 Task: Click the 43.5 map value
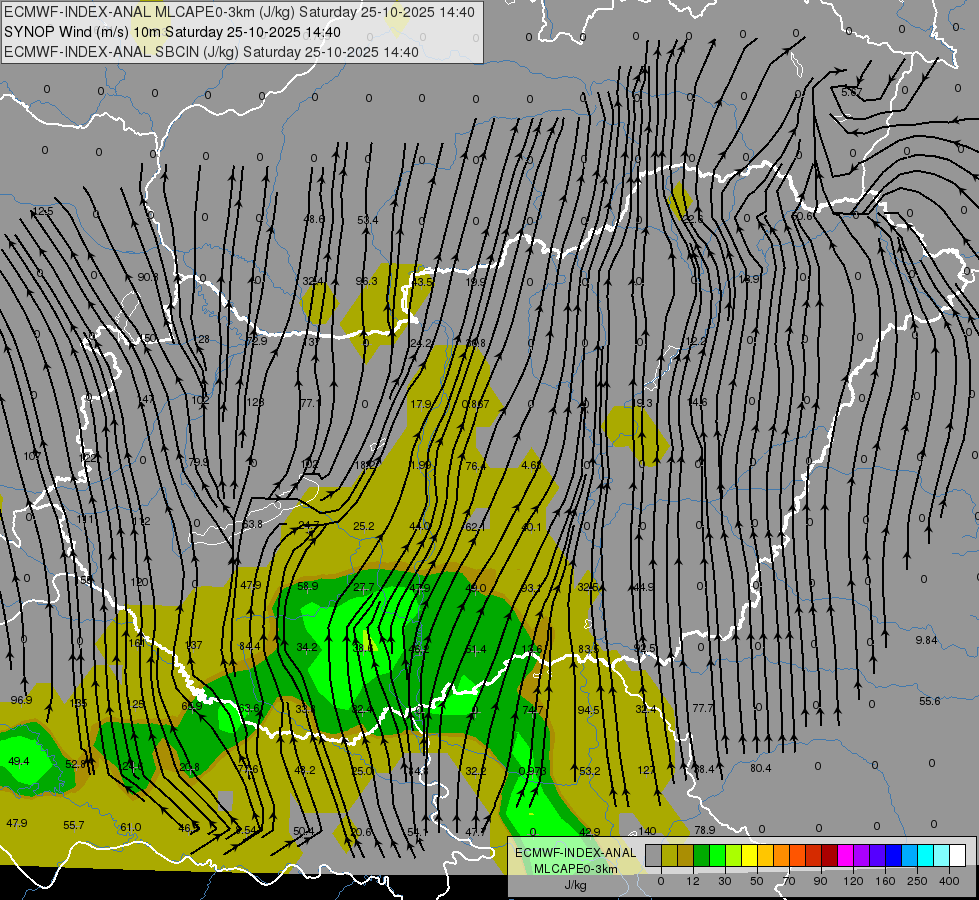point(422,282)
